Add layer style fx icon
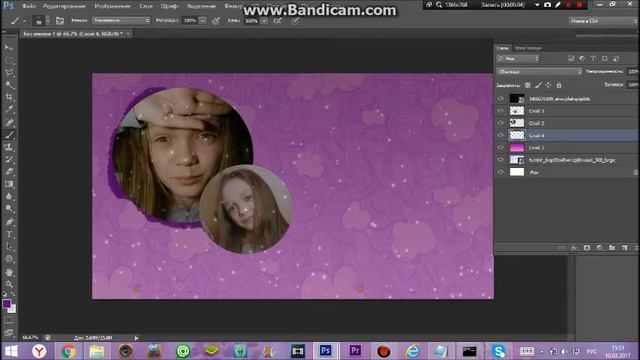Viewport: 640px width, 360px height. coord(574,248)
